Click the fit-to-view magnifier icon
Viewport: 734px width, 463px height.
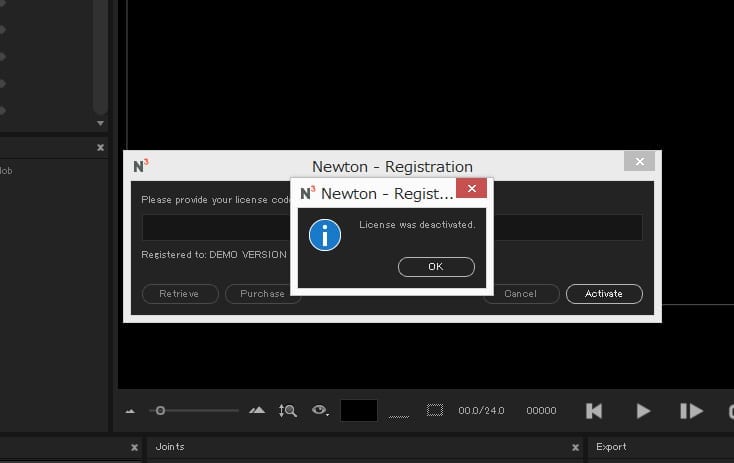point(287,411)
